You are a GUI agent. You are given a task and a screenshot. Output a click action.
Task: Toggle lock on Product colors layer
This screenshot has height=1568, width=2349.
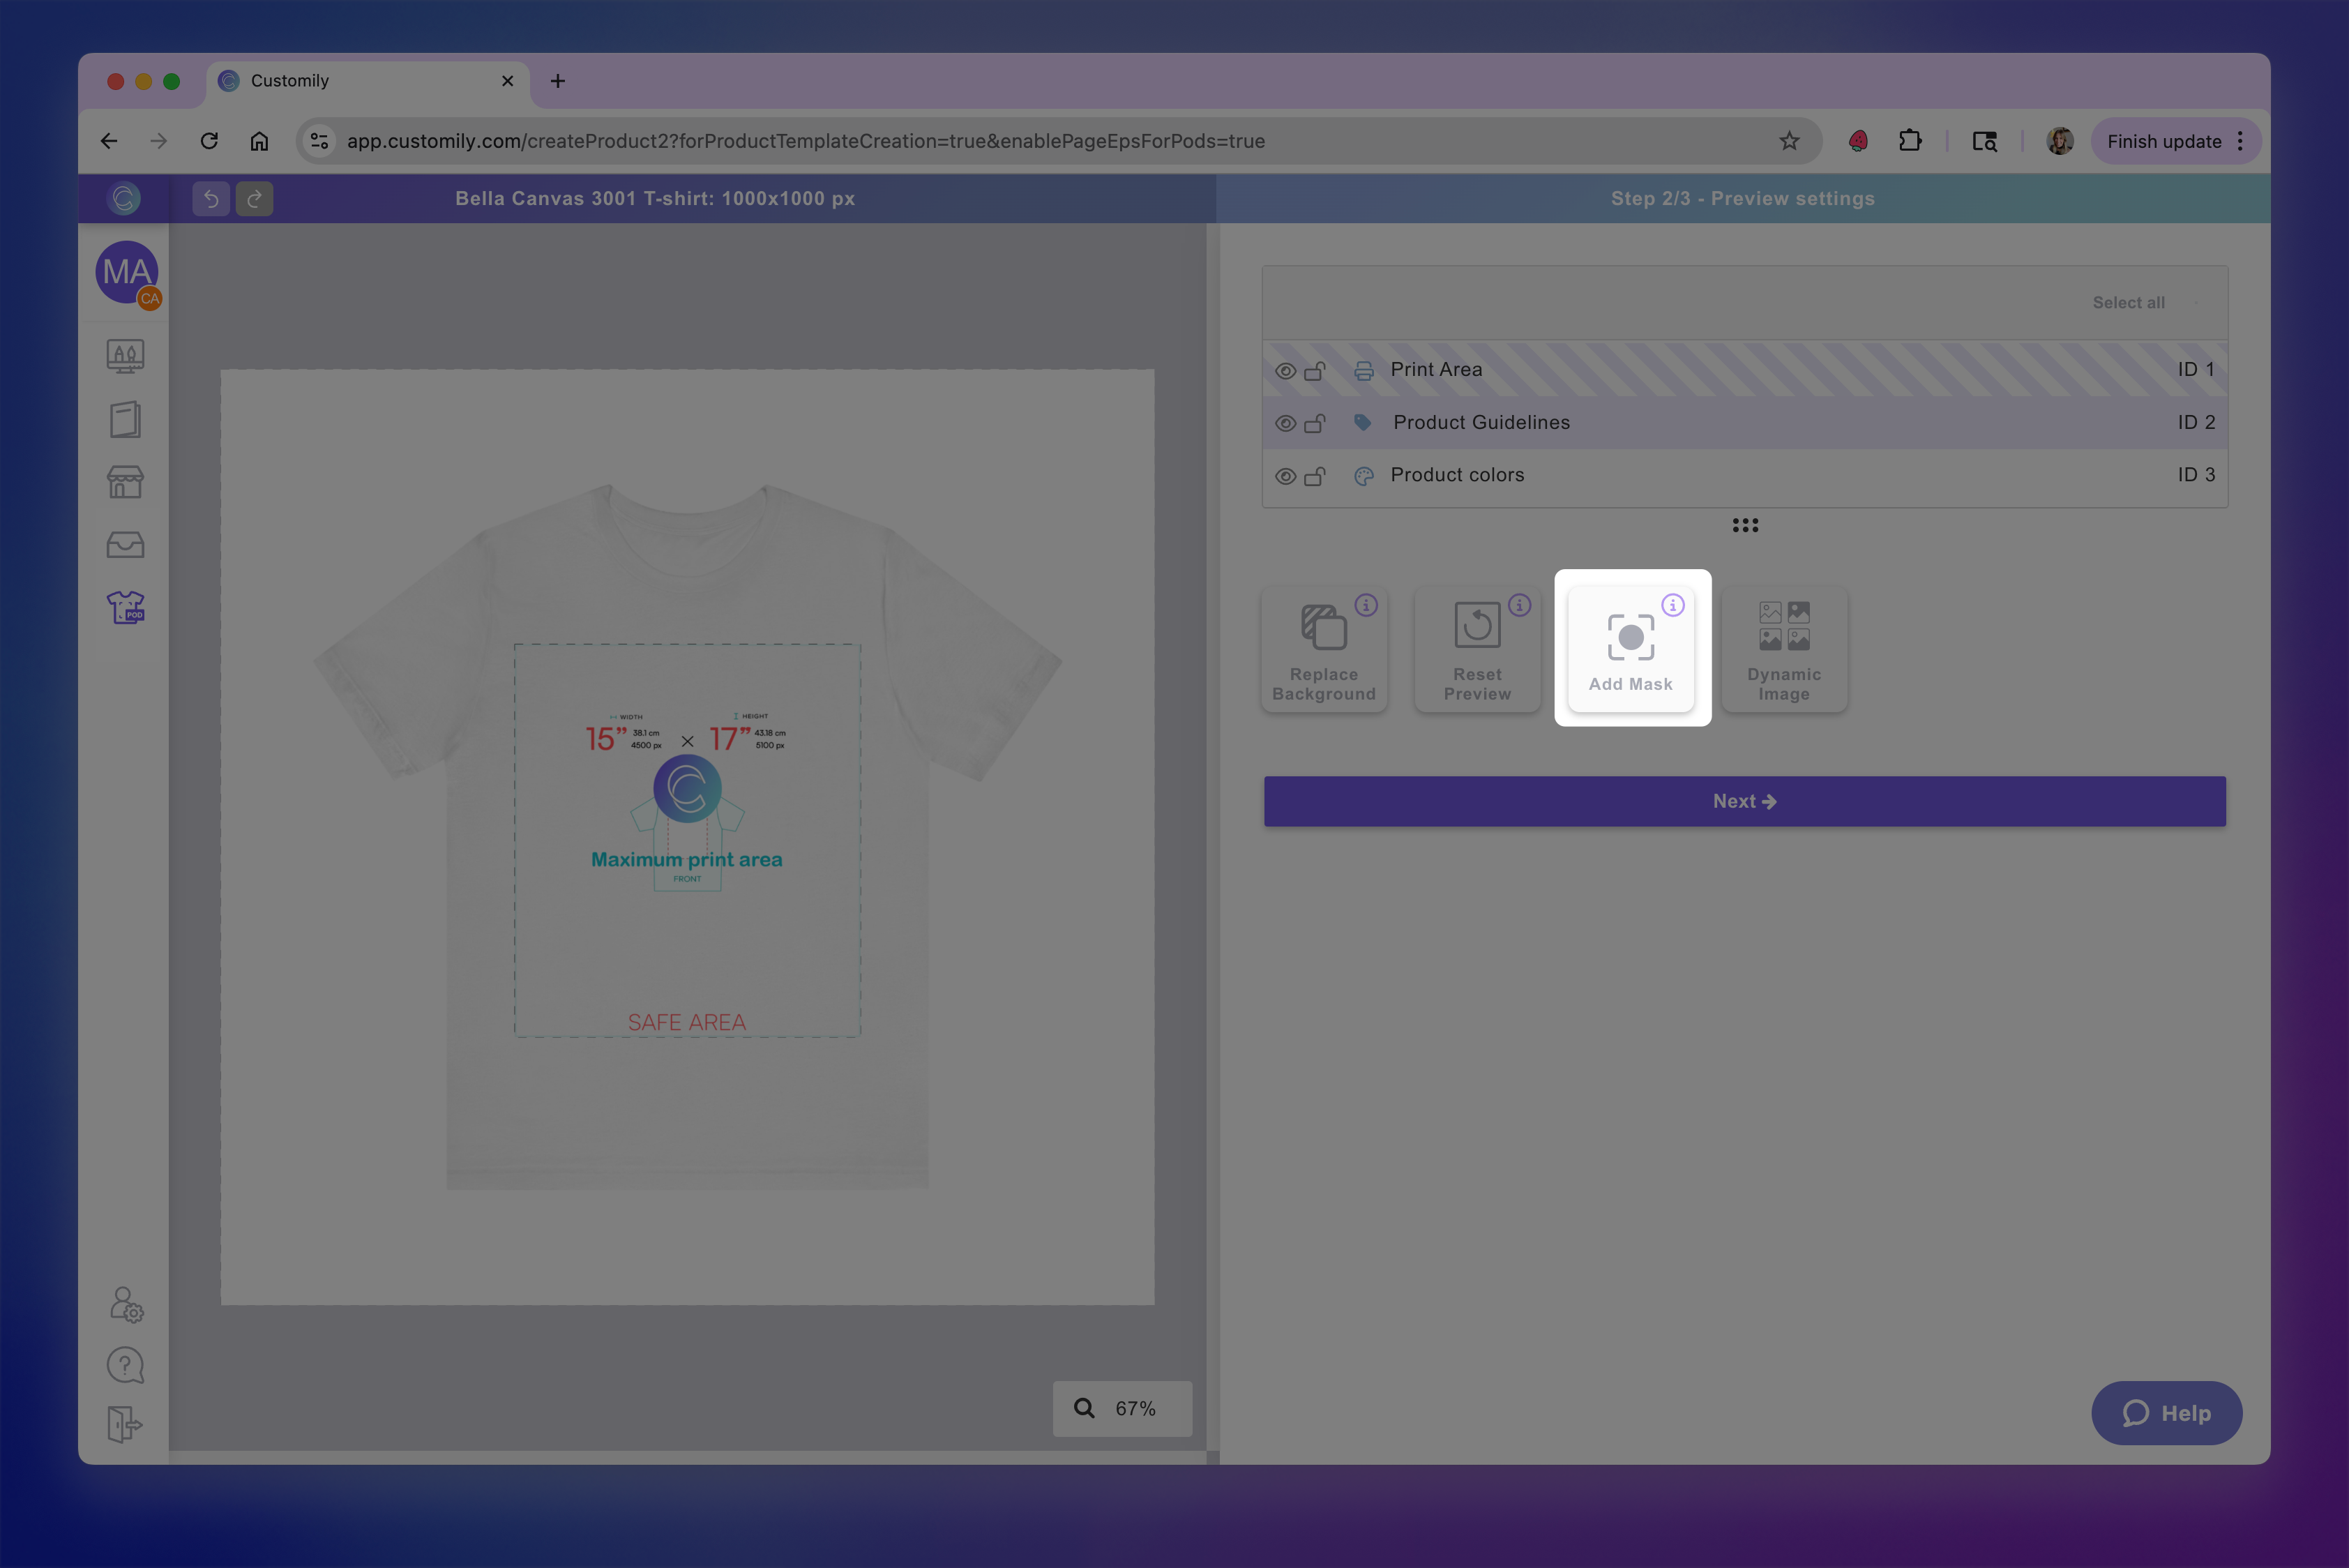(1315, 476)
